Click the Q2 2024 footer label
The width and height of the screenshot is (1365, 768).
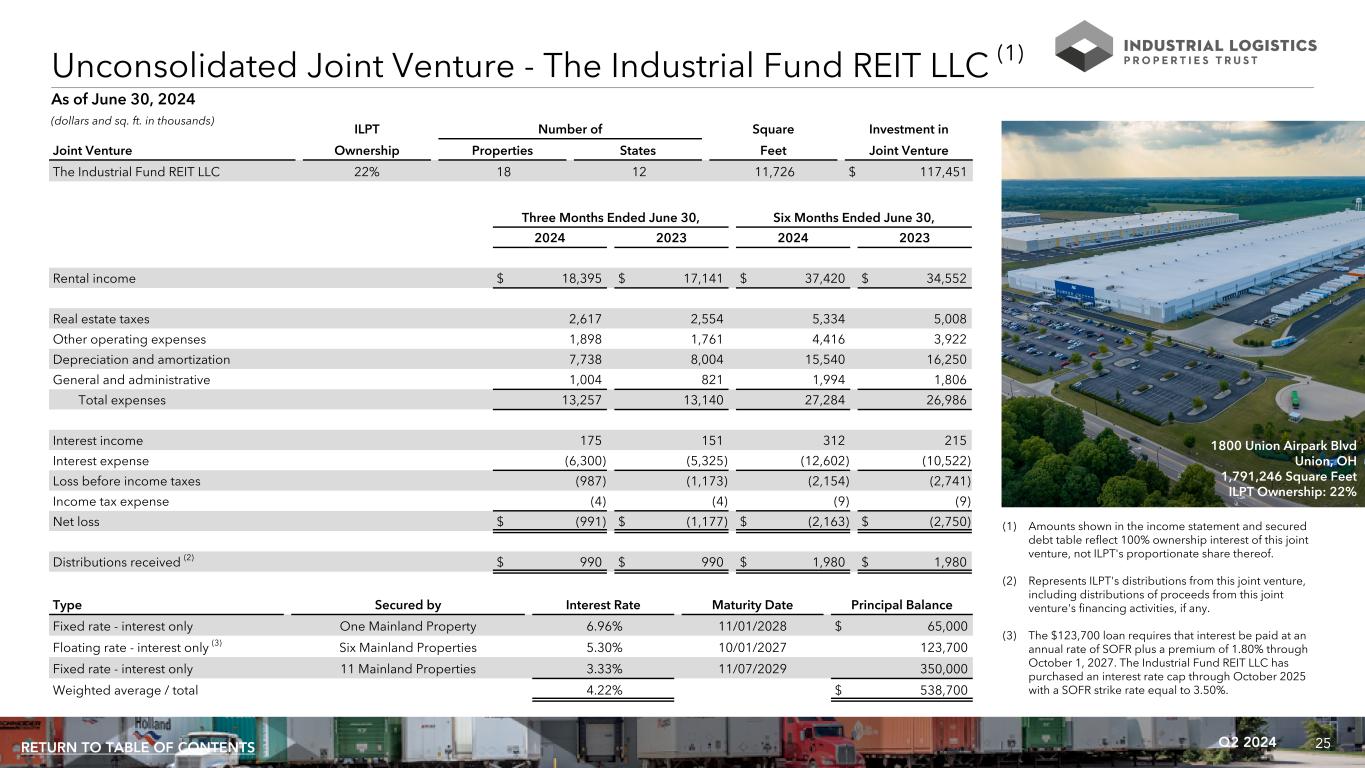(1248, 742)
